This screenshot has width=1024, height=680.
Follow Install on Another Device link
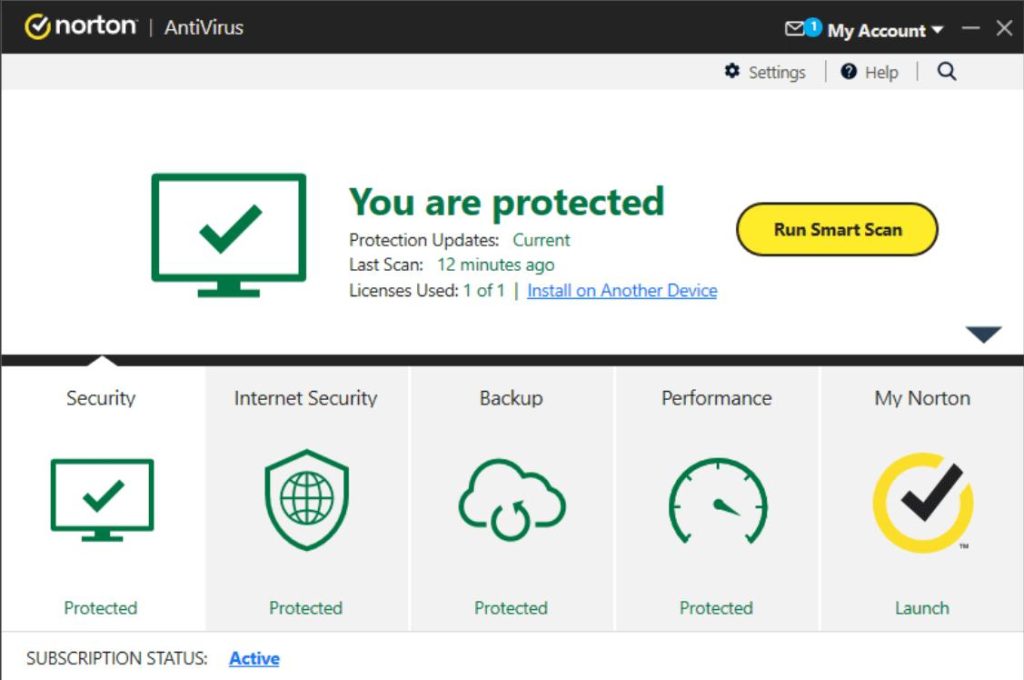(622, 290)
